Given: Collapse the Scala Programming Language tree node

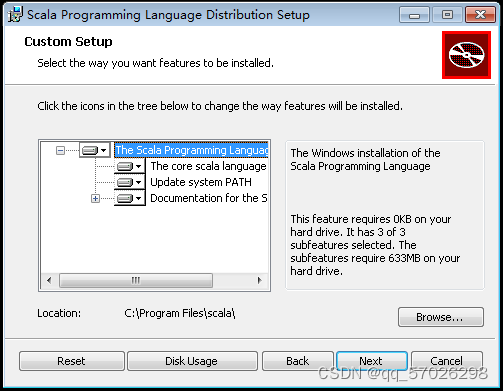Looking at the screenshot, I should click(60, 150).
